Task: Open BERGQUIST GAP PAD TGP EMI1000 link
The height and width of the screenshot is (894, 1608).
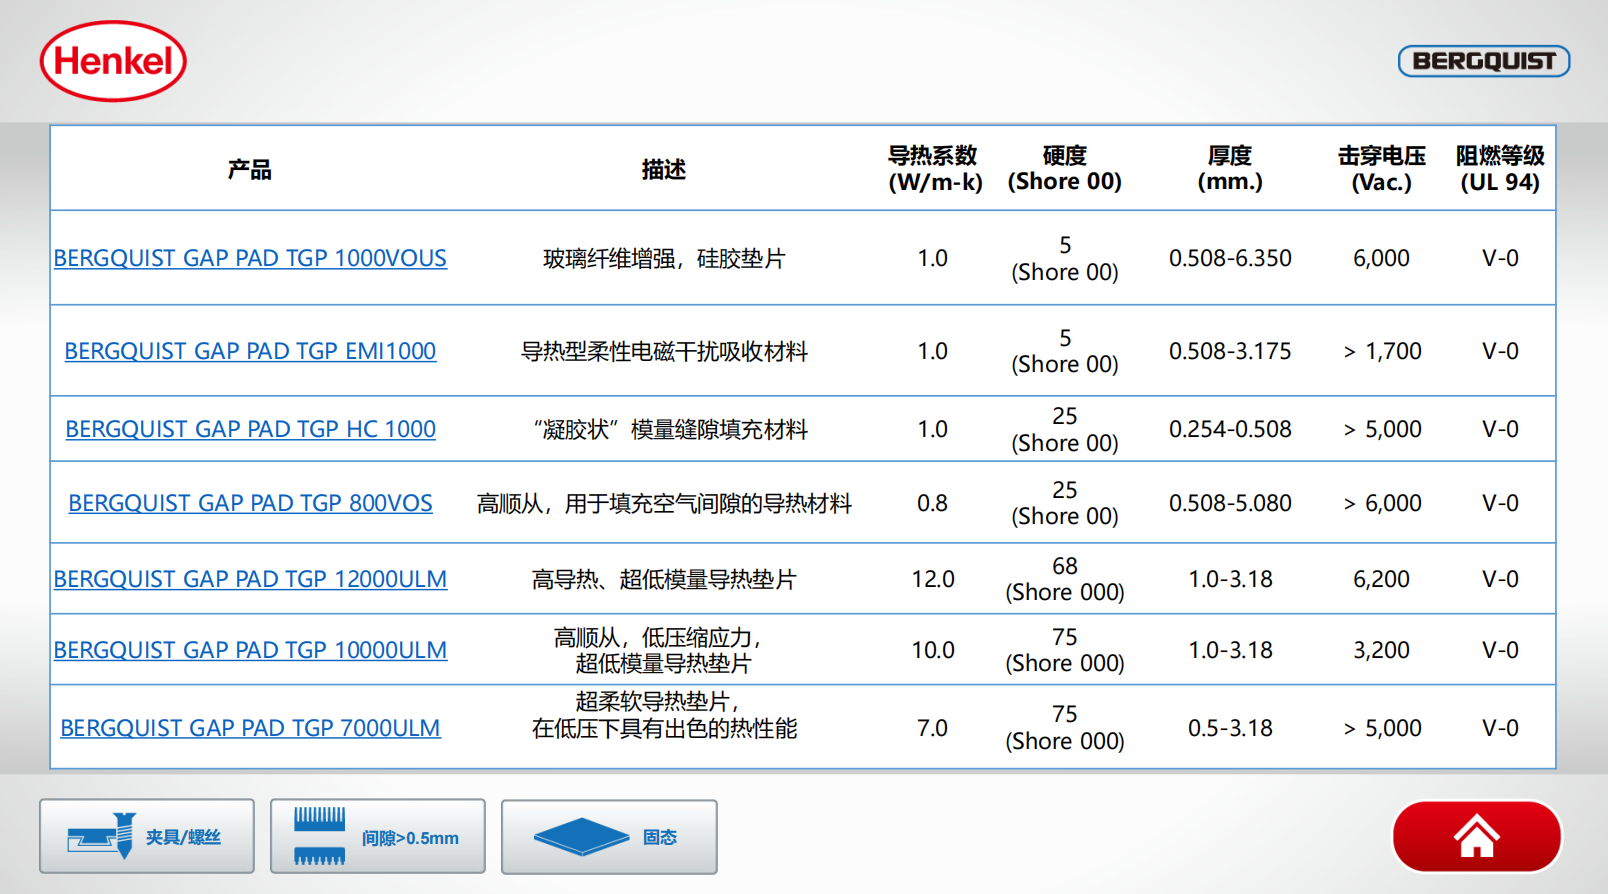Action: tap(250, 351)
